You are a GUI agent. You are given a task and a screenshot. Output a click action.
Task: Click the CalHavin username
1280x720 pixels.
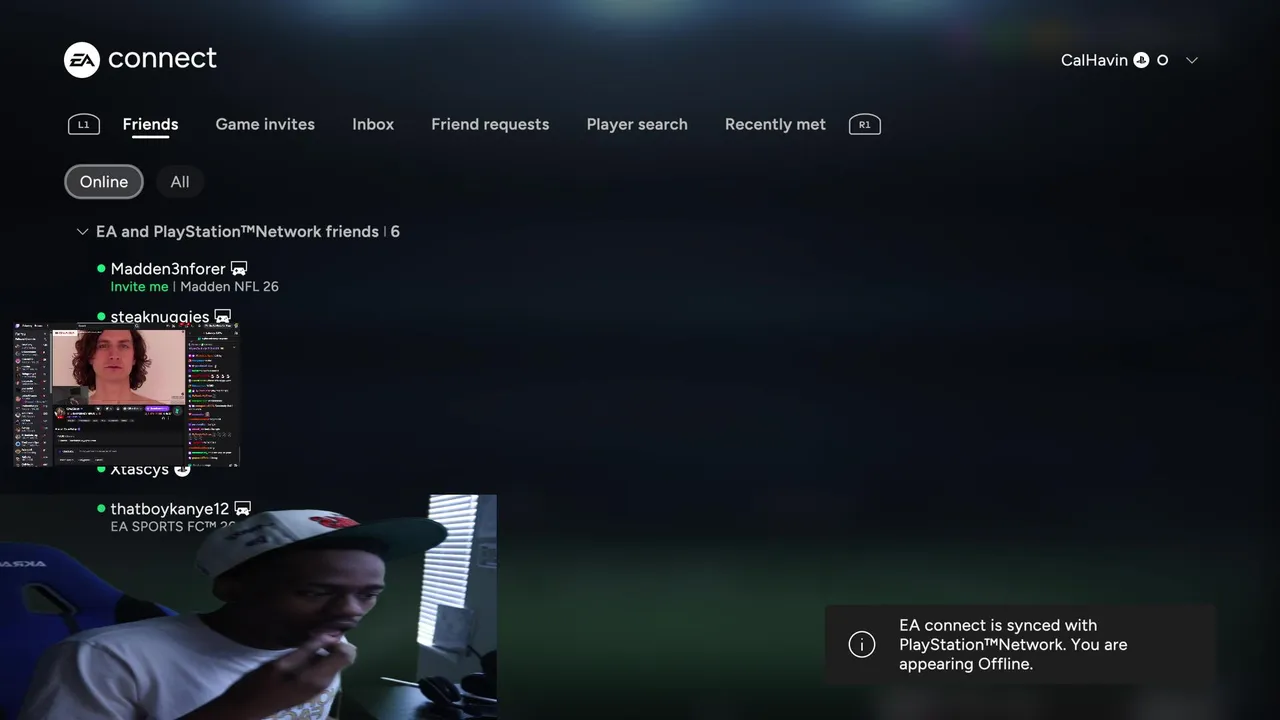coord(1094,60)
